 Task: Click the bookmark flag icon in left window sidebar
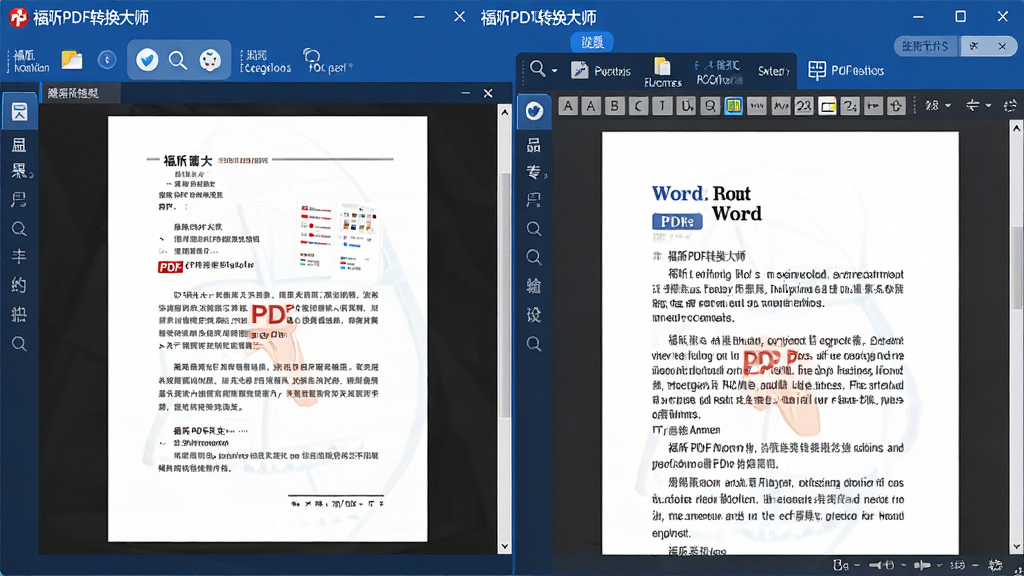[x=19, y=200]
